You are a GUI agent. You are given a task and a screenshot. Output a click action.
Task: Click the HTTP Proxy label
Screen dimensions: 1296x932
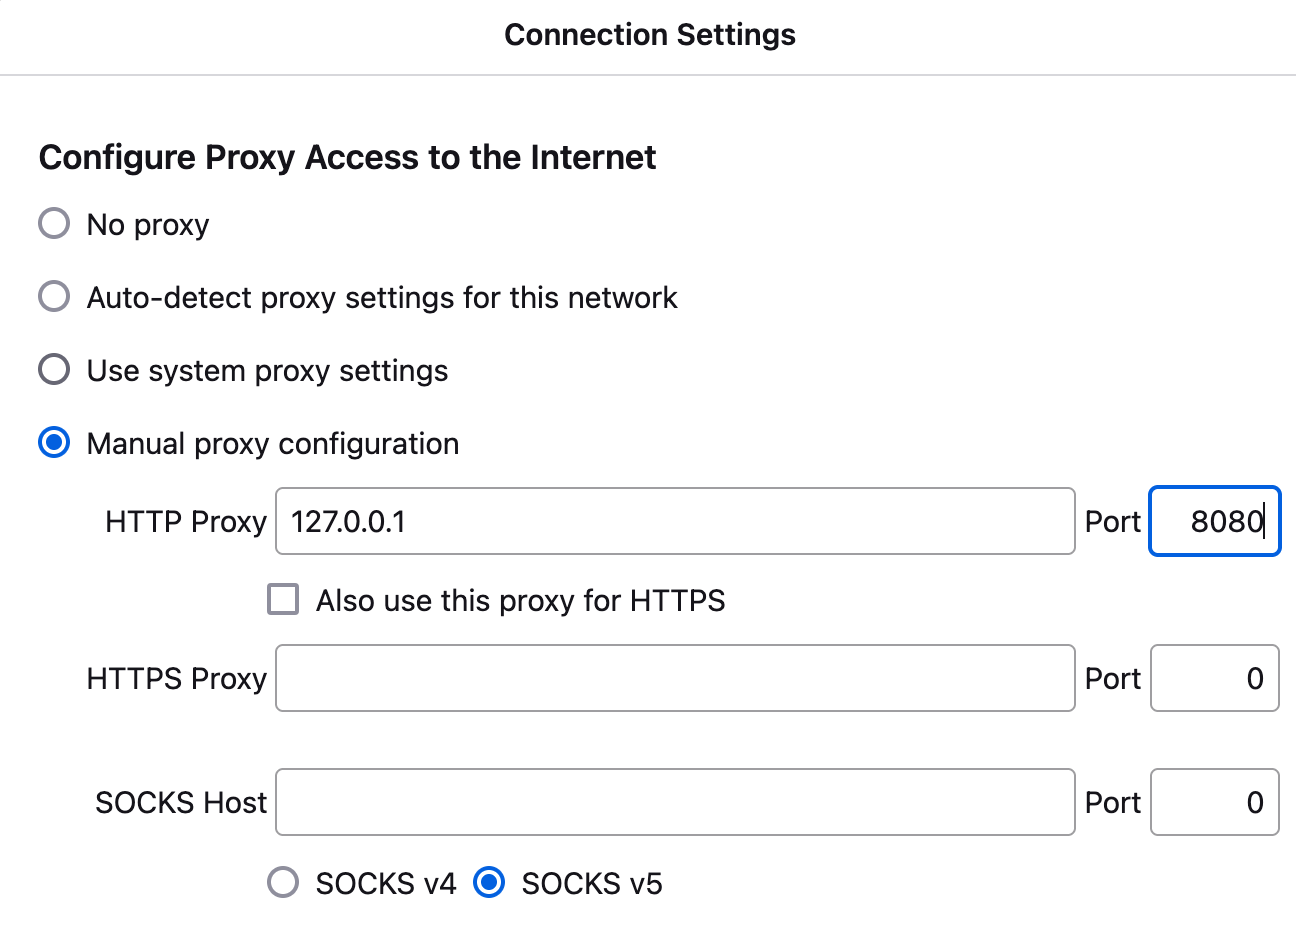[x=185, y=521]
